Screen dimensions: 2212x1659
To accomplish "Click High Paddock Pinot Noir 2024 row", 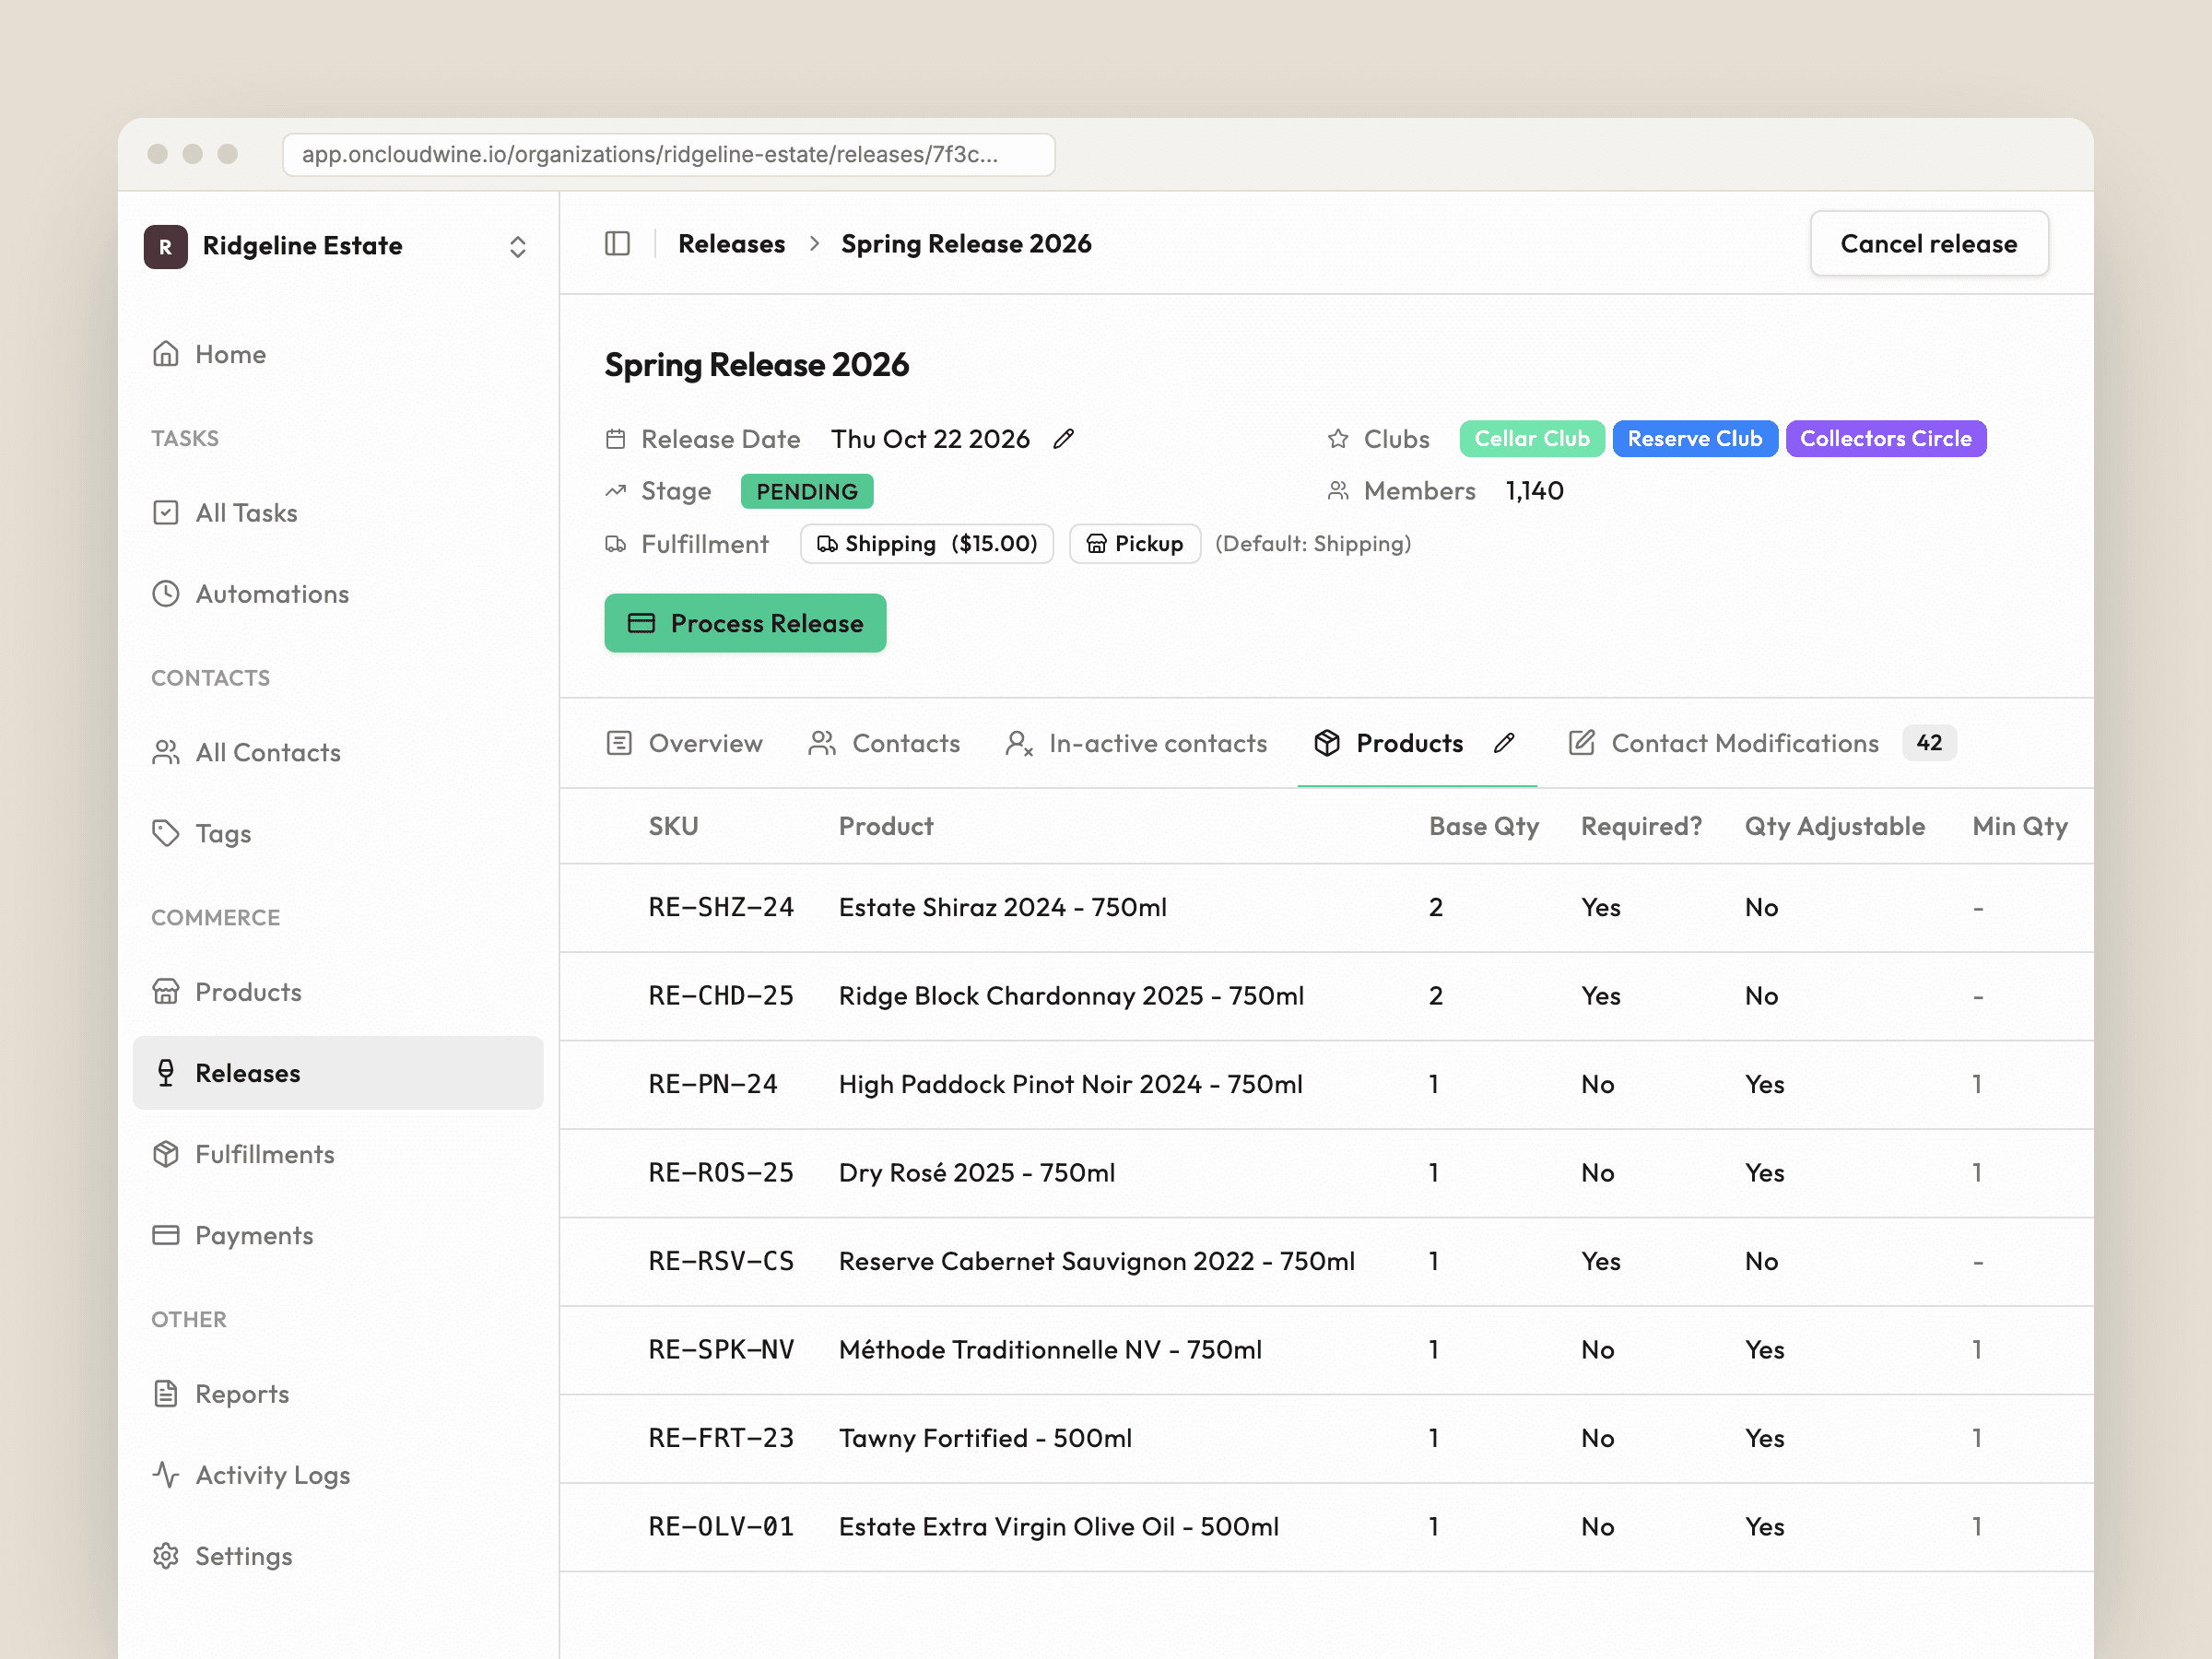I will point(1326,1084).
